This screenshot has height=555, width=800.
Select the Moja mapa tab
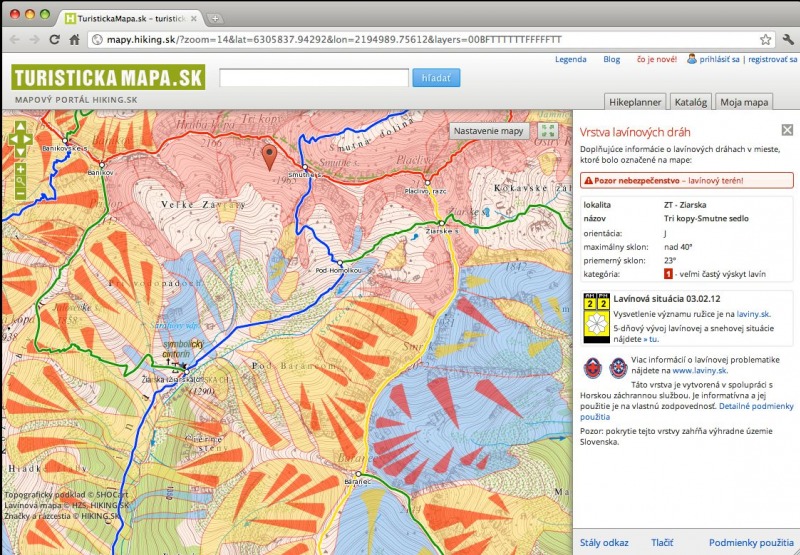pos(744,102)
